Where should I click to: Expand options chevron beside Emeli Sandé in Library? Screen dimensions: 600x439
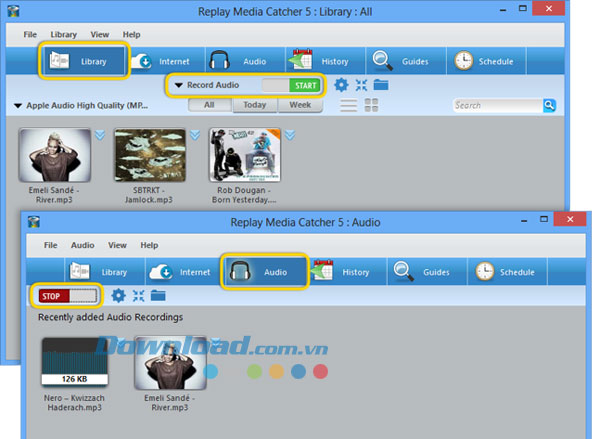100,135
